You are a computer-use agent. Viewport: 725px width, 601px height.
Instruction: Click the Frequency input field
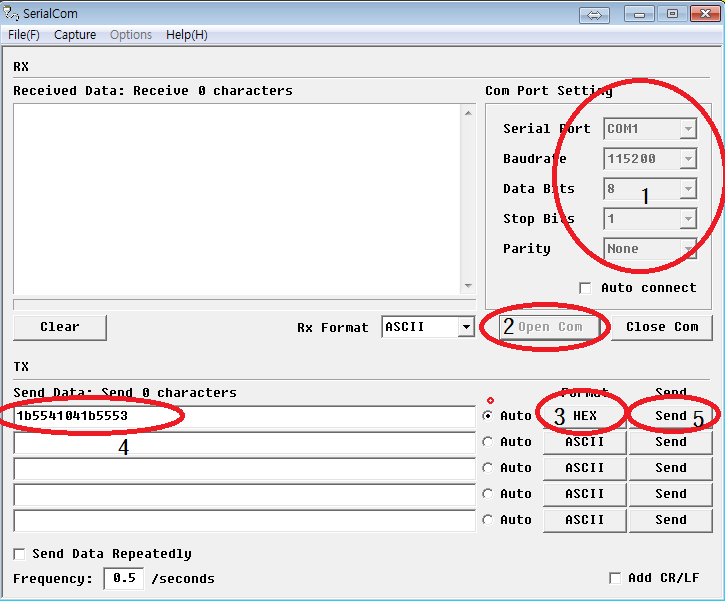[x=123, y=578]
